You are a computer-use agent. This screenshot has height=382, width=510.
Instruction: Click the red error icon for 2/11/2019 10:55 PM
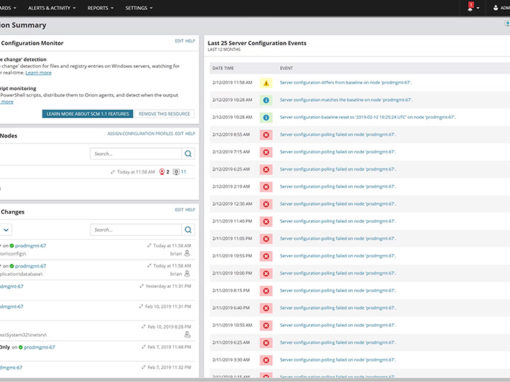[266, 256]
